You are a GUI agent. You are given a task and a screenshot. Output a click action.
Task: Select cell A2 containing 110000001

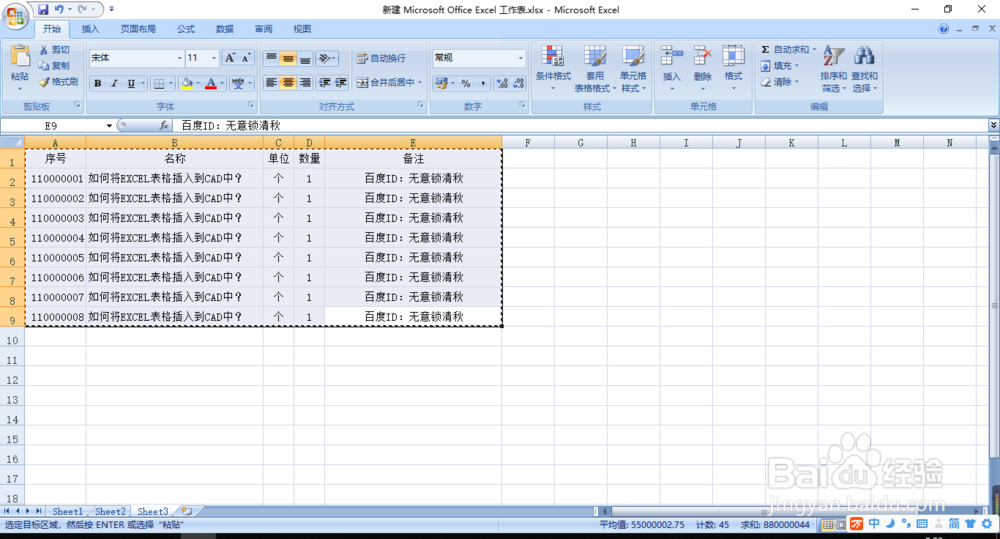tap(55, 179)
